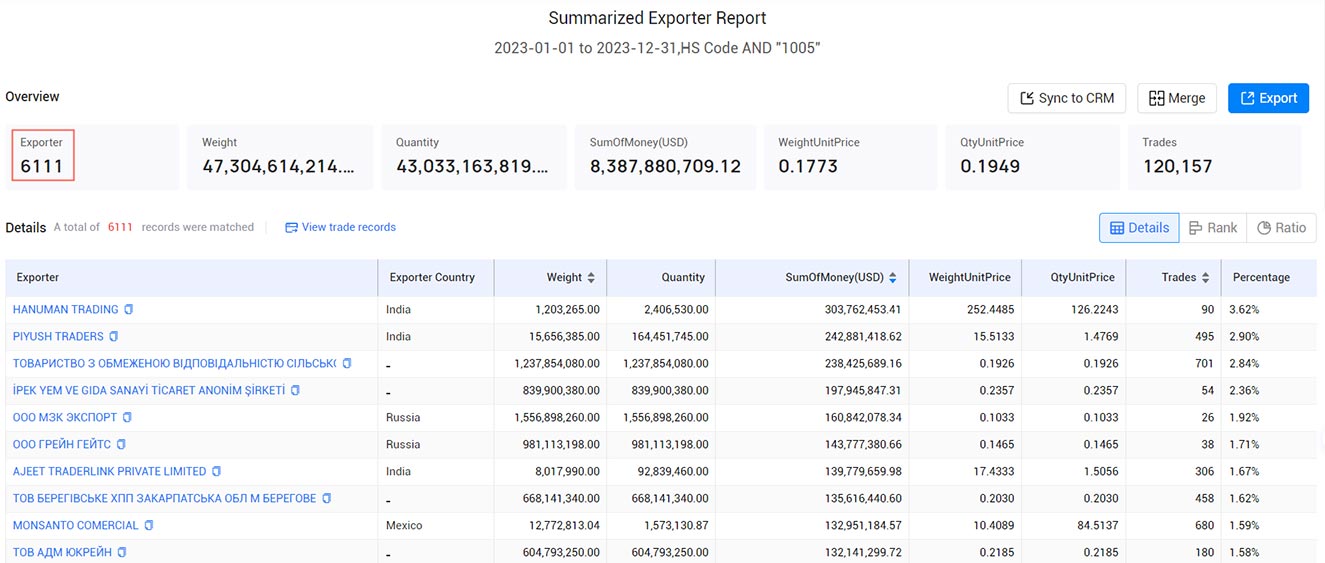Open İPEK YEM VE GIDA SANAYİ link
Image resolution: width=1325 pixels, height=563 pixels.
[x=149, y=391]
